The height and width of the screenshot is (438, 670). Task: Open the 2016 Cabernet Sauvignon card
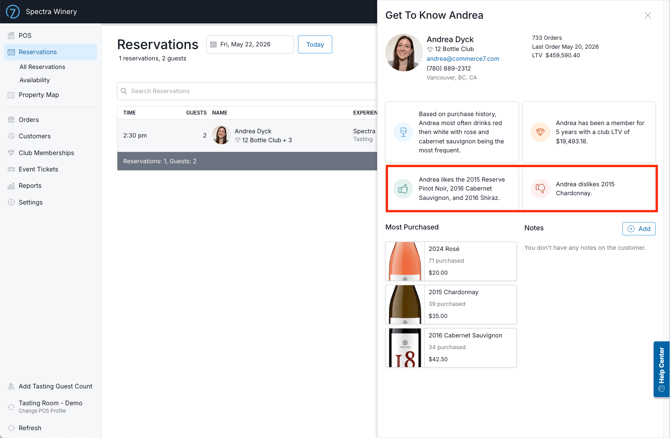tap(451, 348)
